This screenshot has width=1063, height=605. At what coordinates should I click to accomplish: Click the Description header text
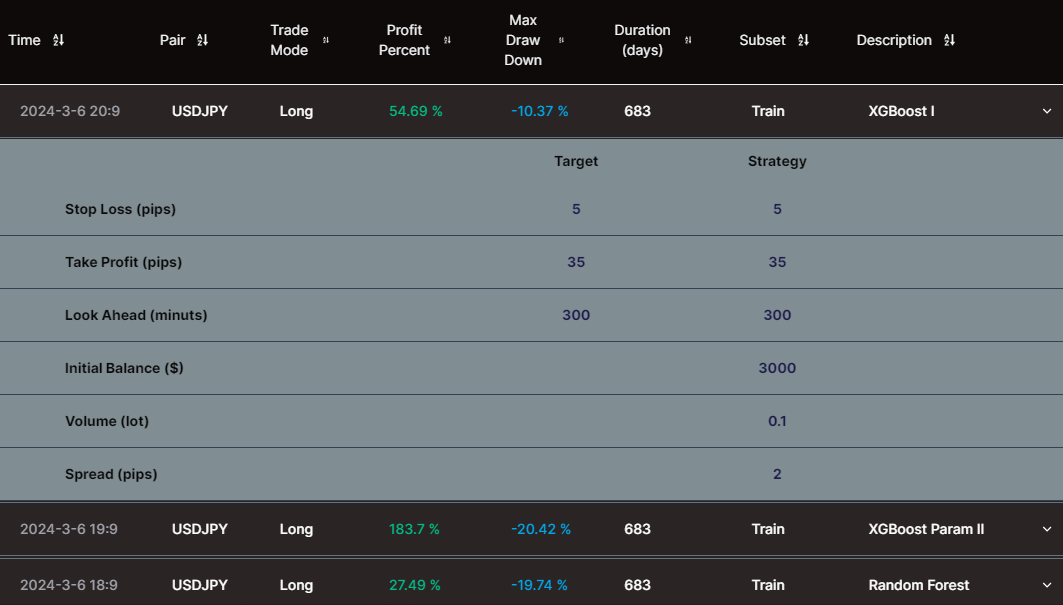tap(894, 40)
